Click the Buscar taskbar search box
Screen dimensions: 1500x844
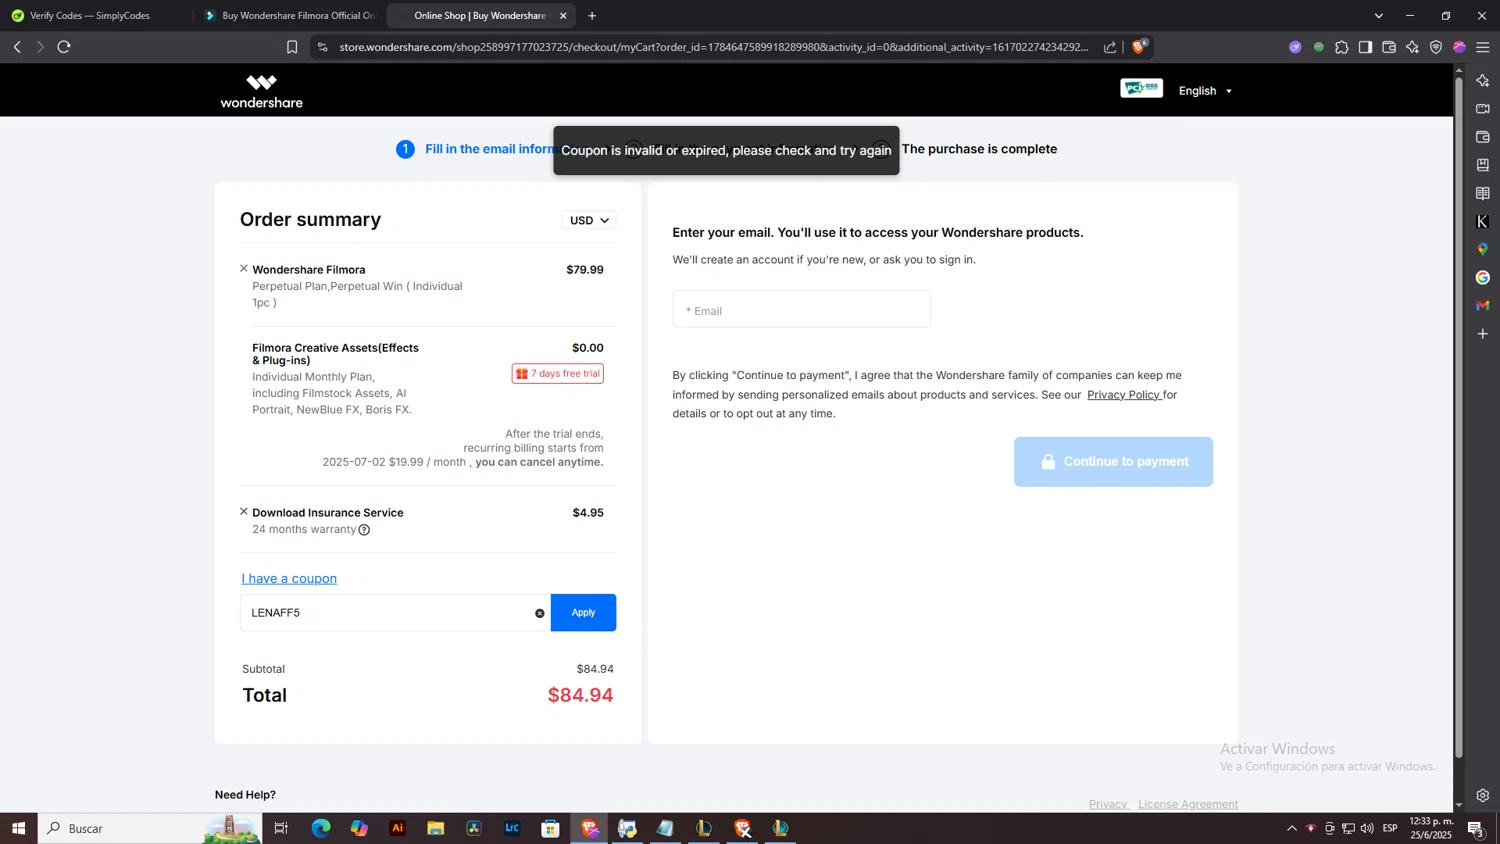(x=150, y=828)
